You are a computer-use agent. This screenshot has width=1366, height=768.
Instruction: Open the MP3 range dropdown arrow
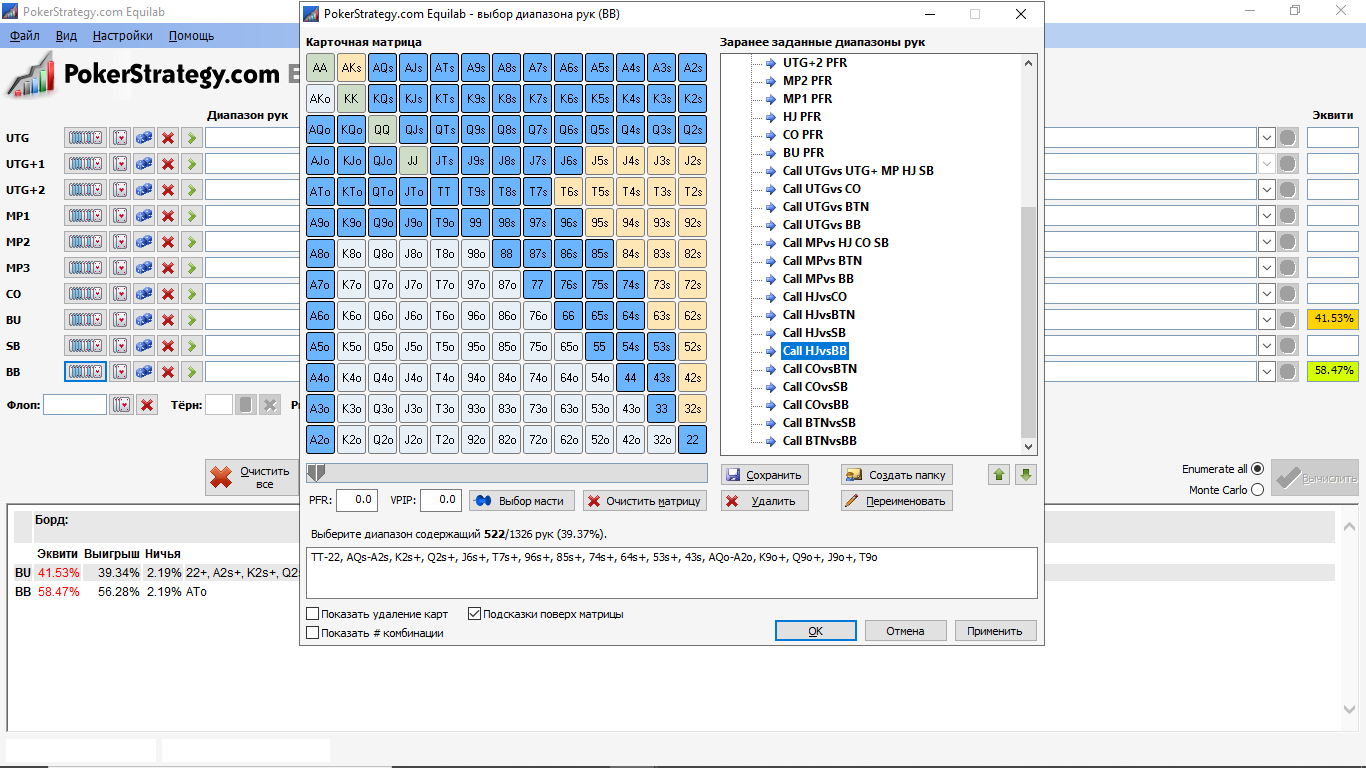(1267, 268)
